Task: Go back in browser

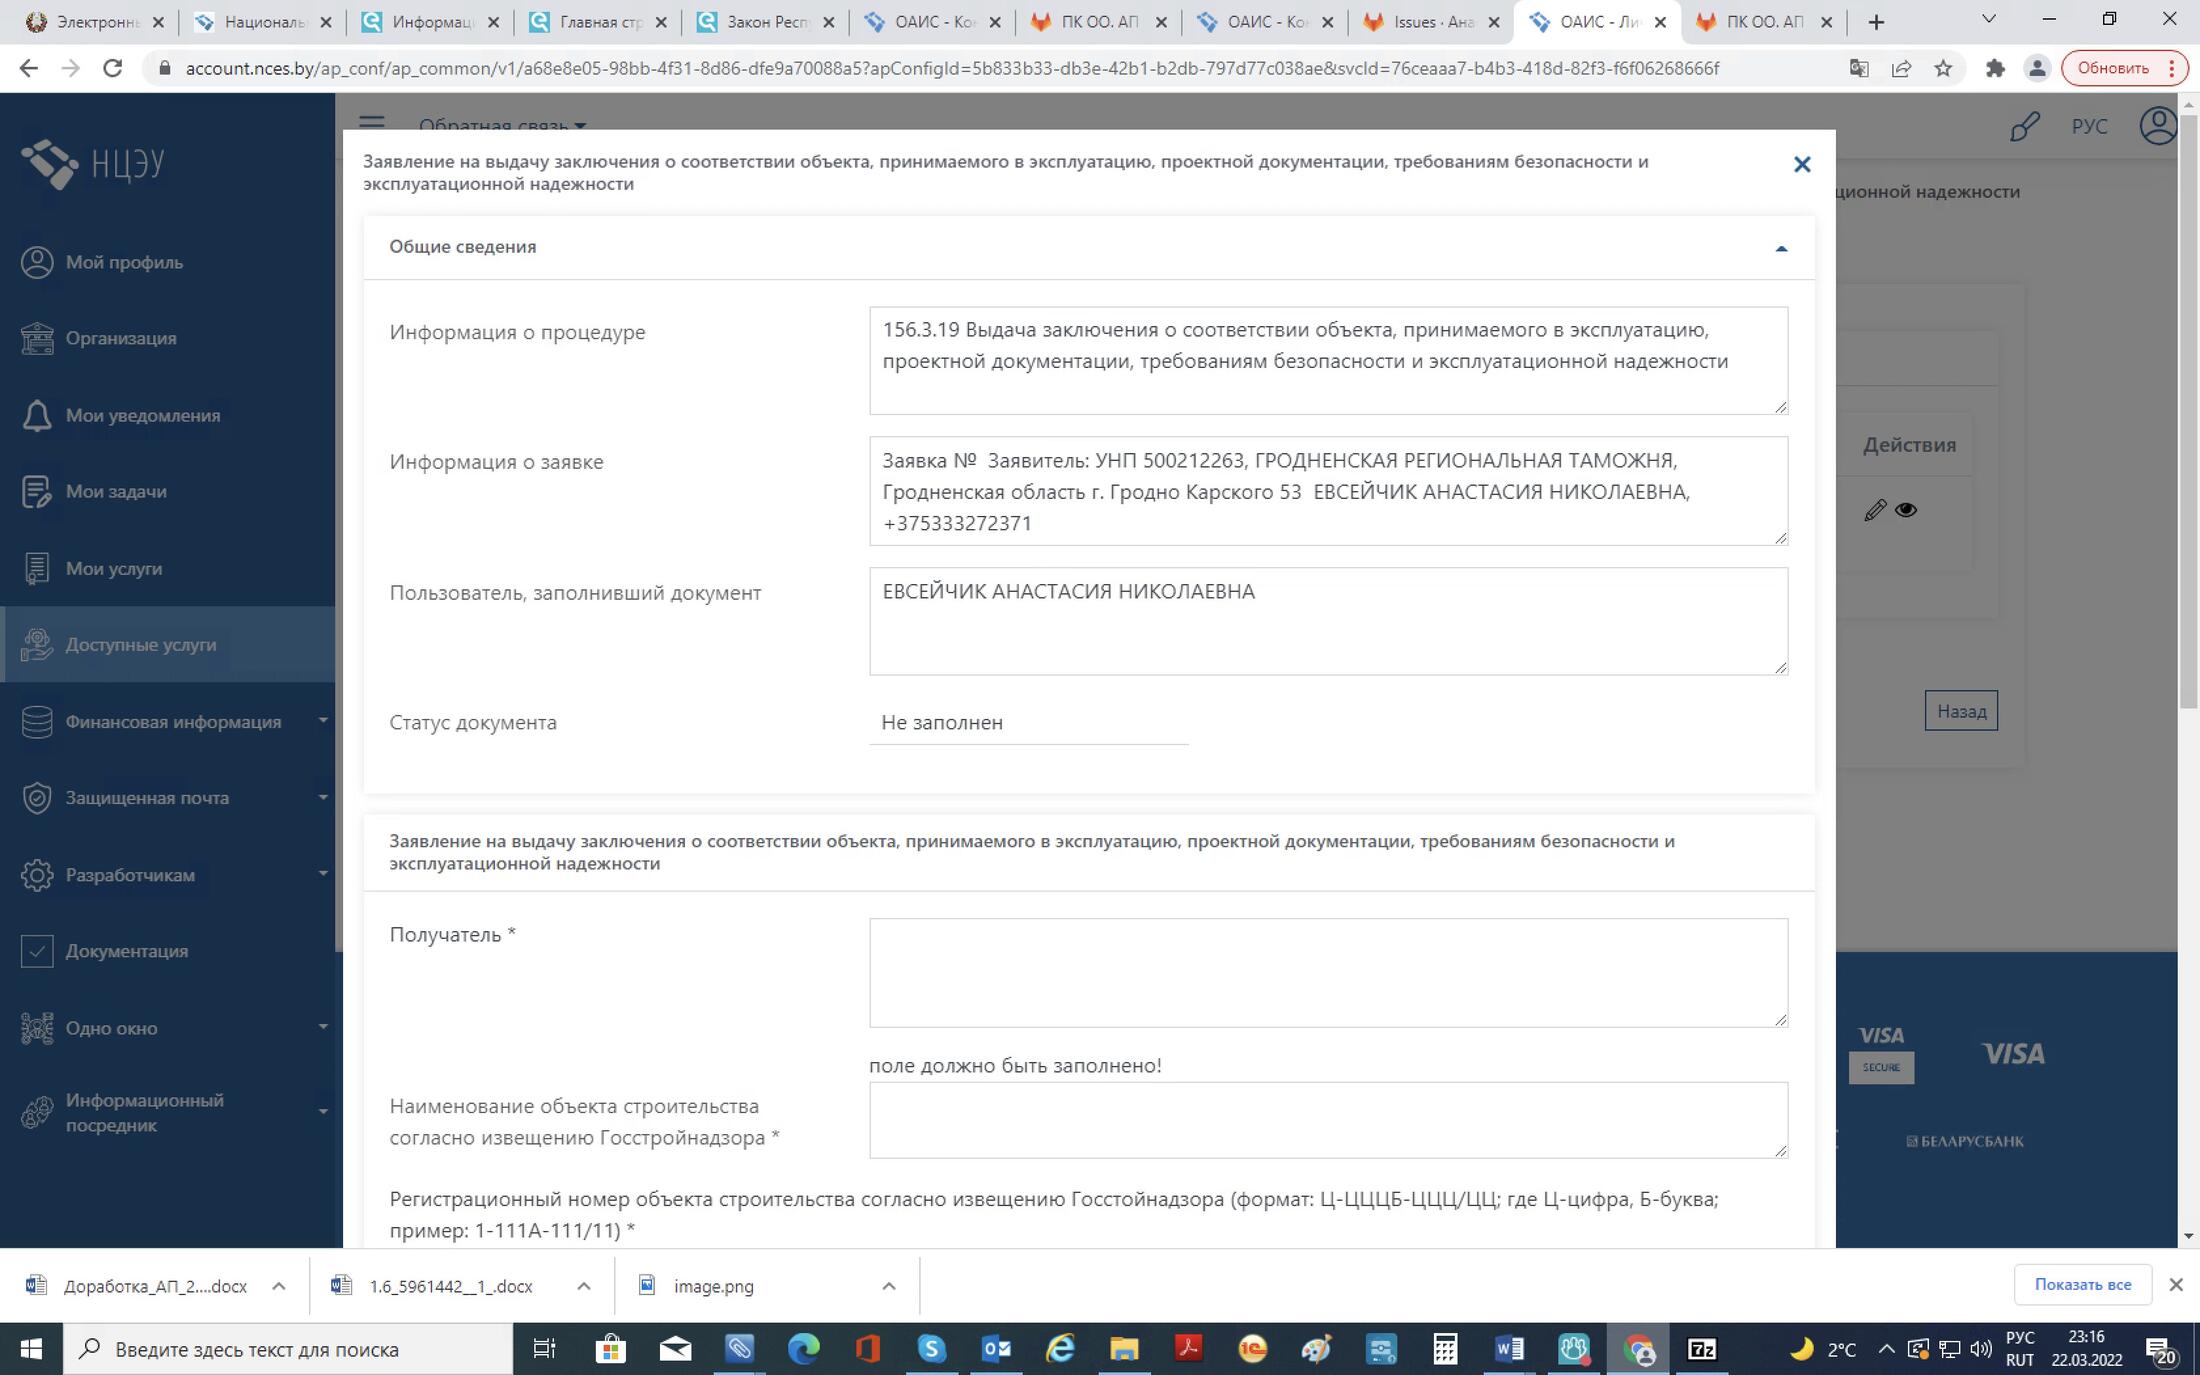Action: click(28, 68)
